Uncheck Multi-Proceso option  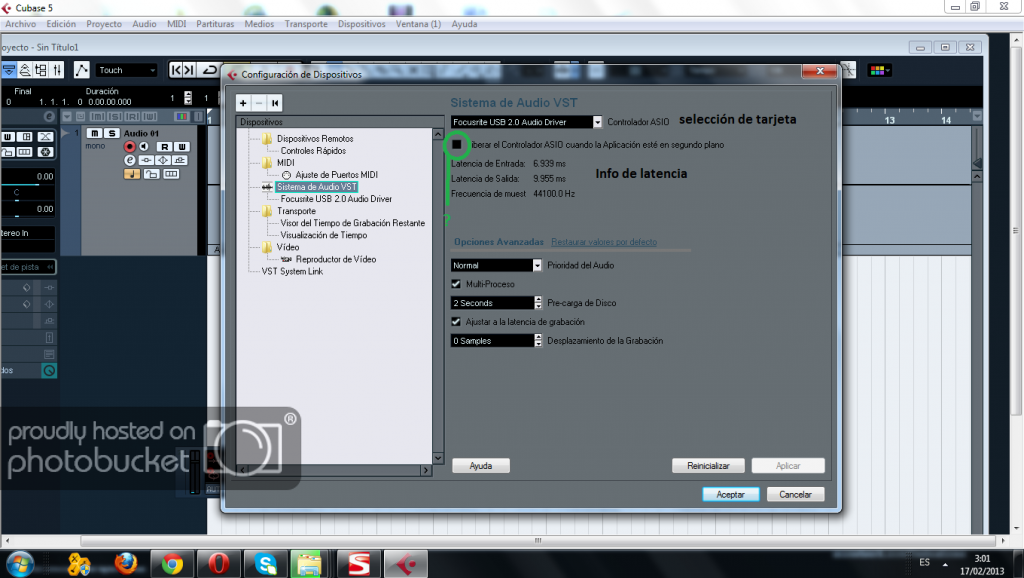pyautogui.click(x=456, y=284)
